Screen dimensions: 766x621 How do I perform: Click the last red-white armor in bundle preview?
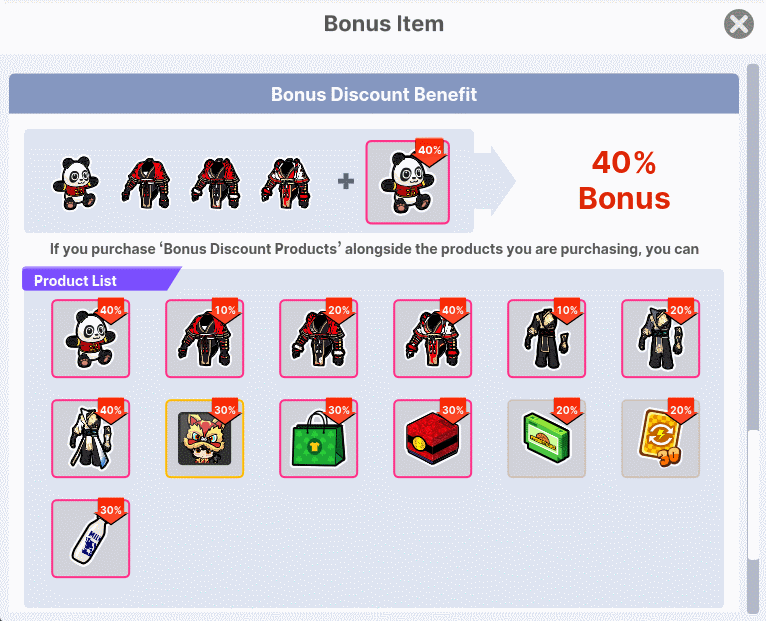pyautogui.click(x=286, y=183)
